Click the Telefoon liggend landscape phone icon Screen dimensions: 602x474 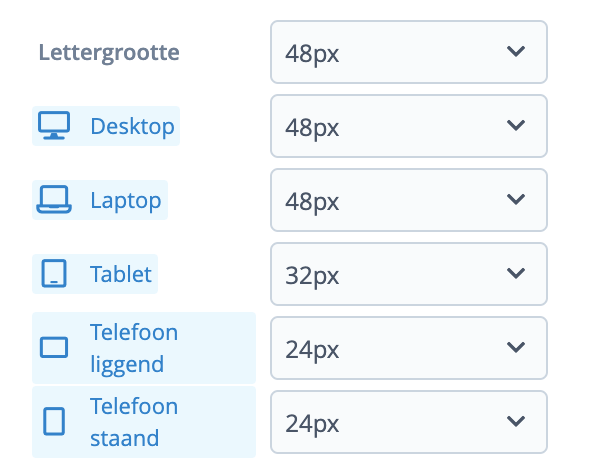click(x=53, y=348)
